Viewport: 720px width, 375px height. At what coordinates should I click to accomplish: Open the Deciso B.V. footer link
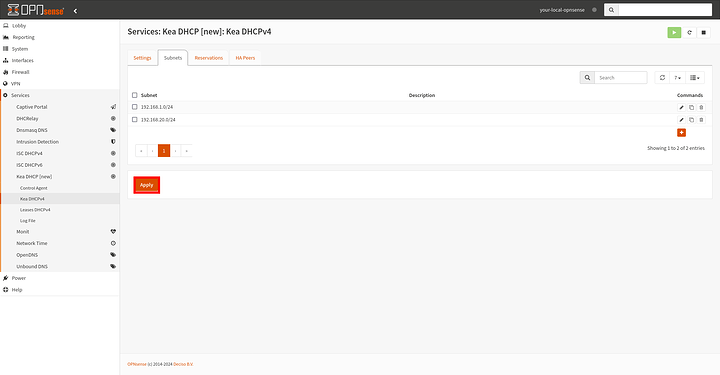point(184,364)
